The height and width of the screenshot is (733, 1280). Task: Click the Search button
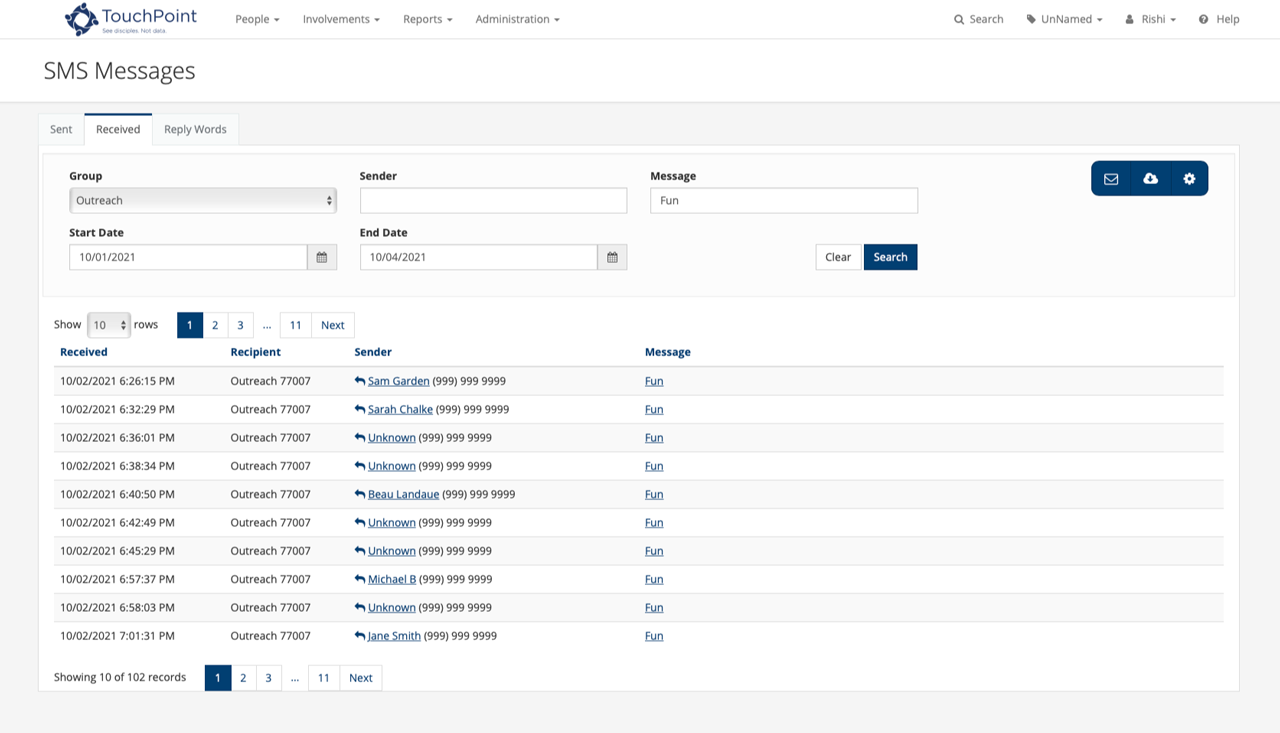tap(890, 257)
